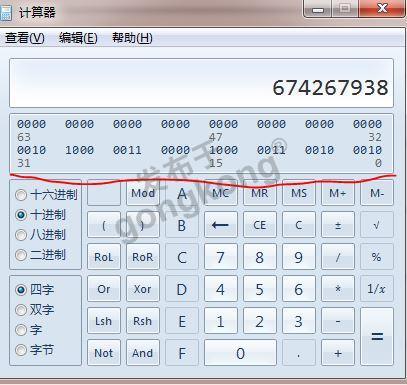The height and width of the screenshot is (385, 407).
Task: Click the Xor bitwise button
Action: tap(143, 289)
